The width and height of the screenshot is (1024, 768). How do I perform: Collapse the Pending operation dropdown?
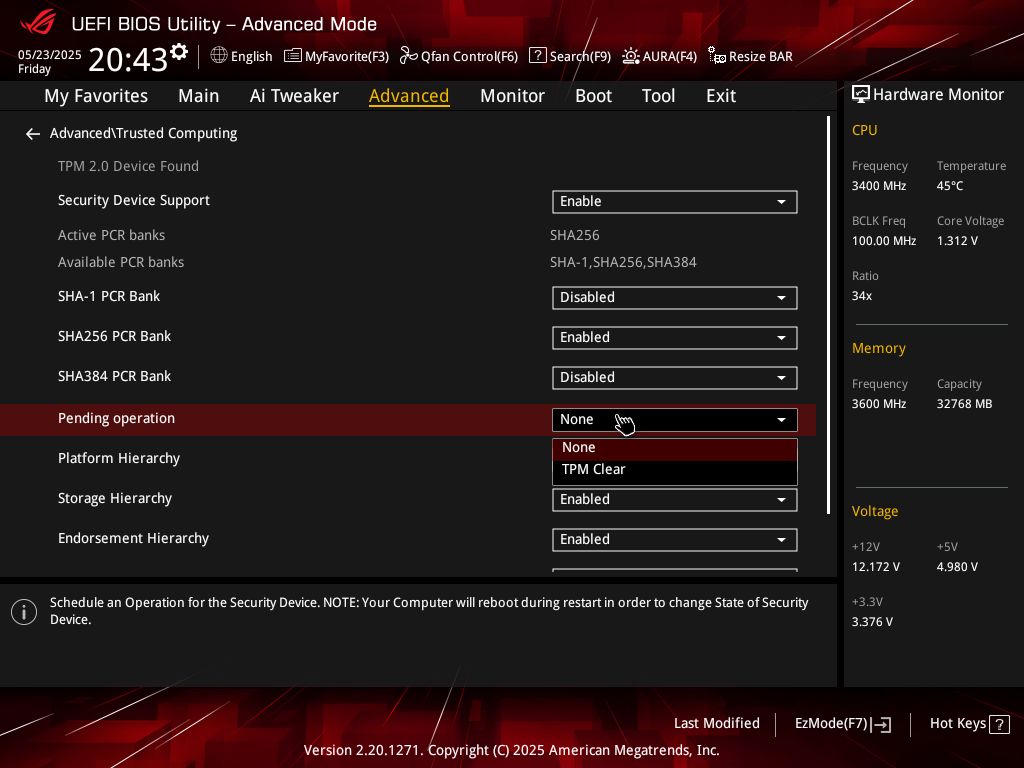[x=675, y=420]
